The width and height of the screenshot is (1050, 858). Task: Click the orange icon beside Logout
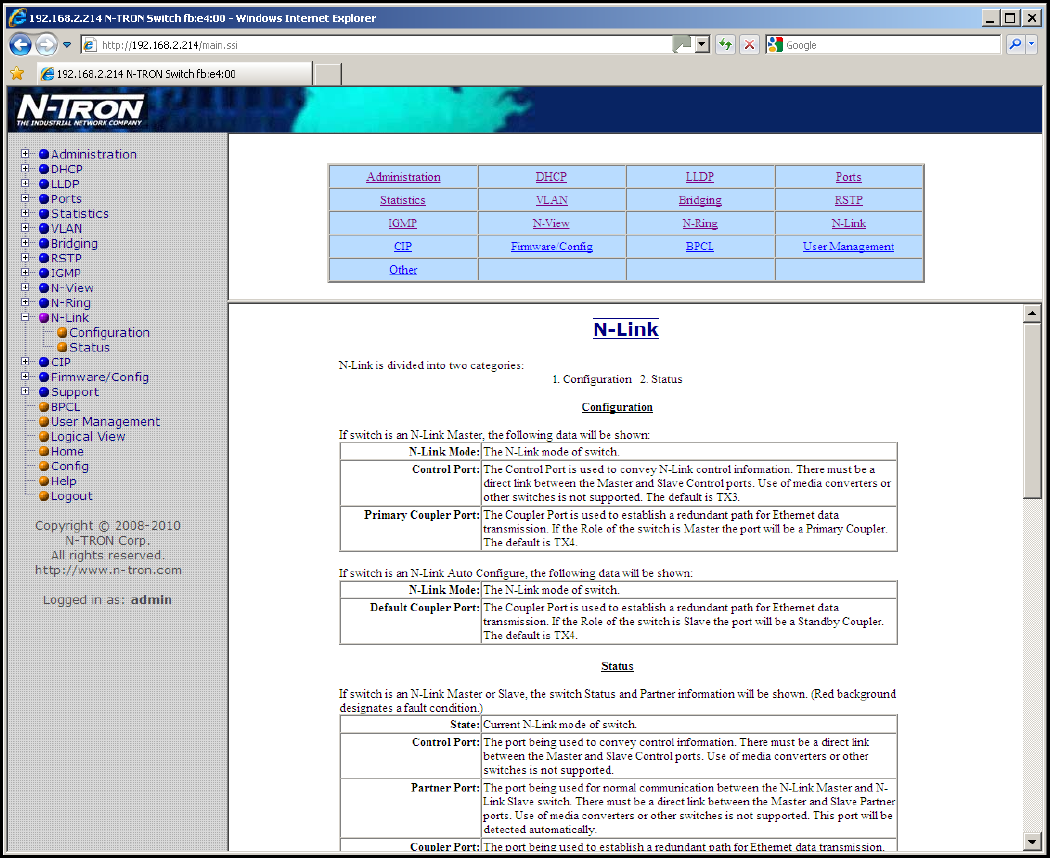click(x=44, y=496)
